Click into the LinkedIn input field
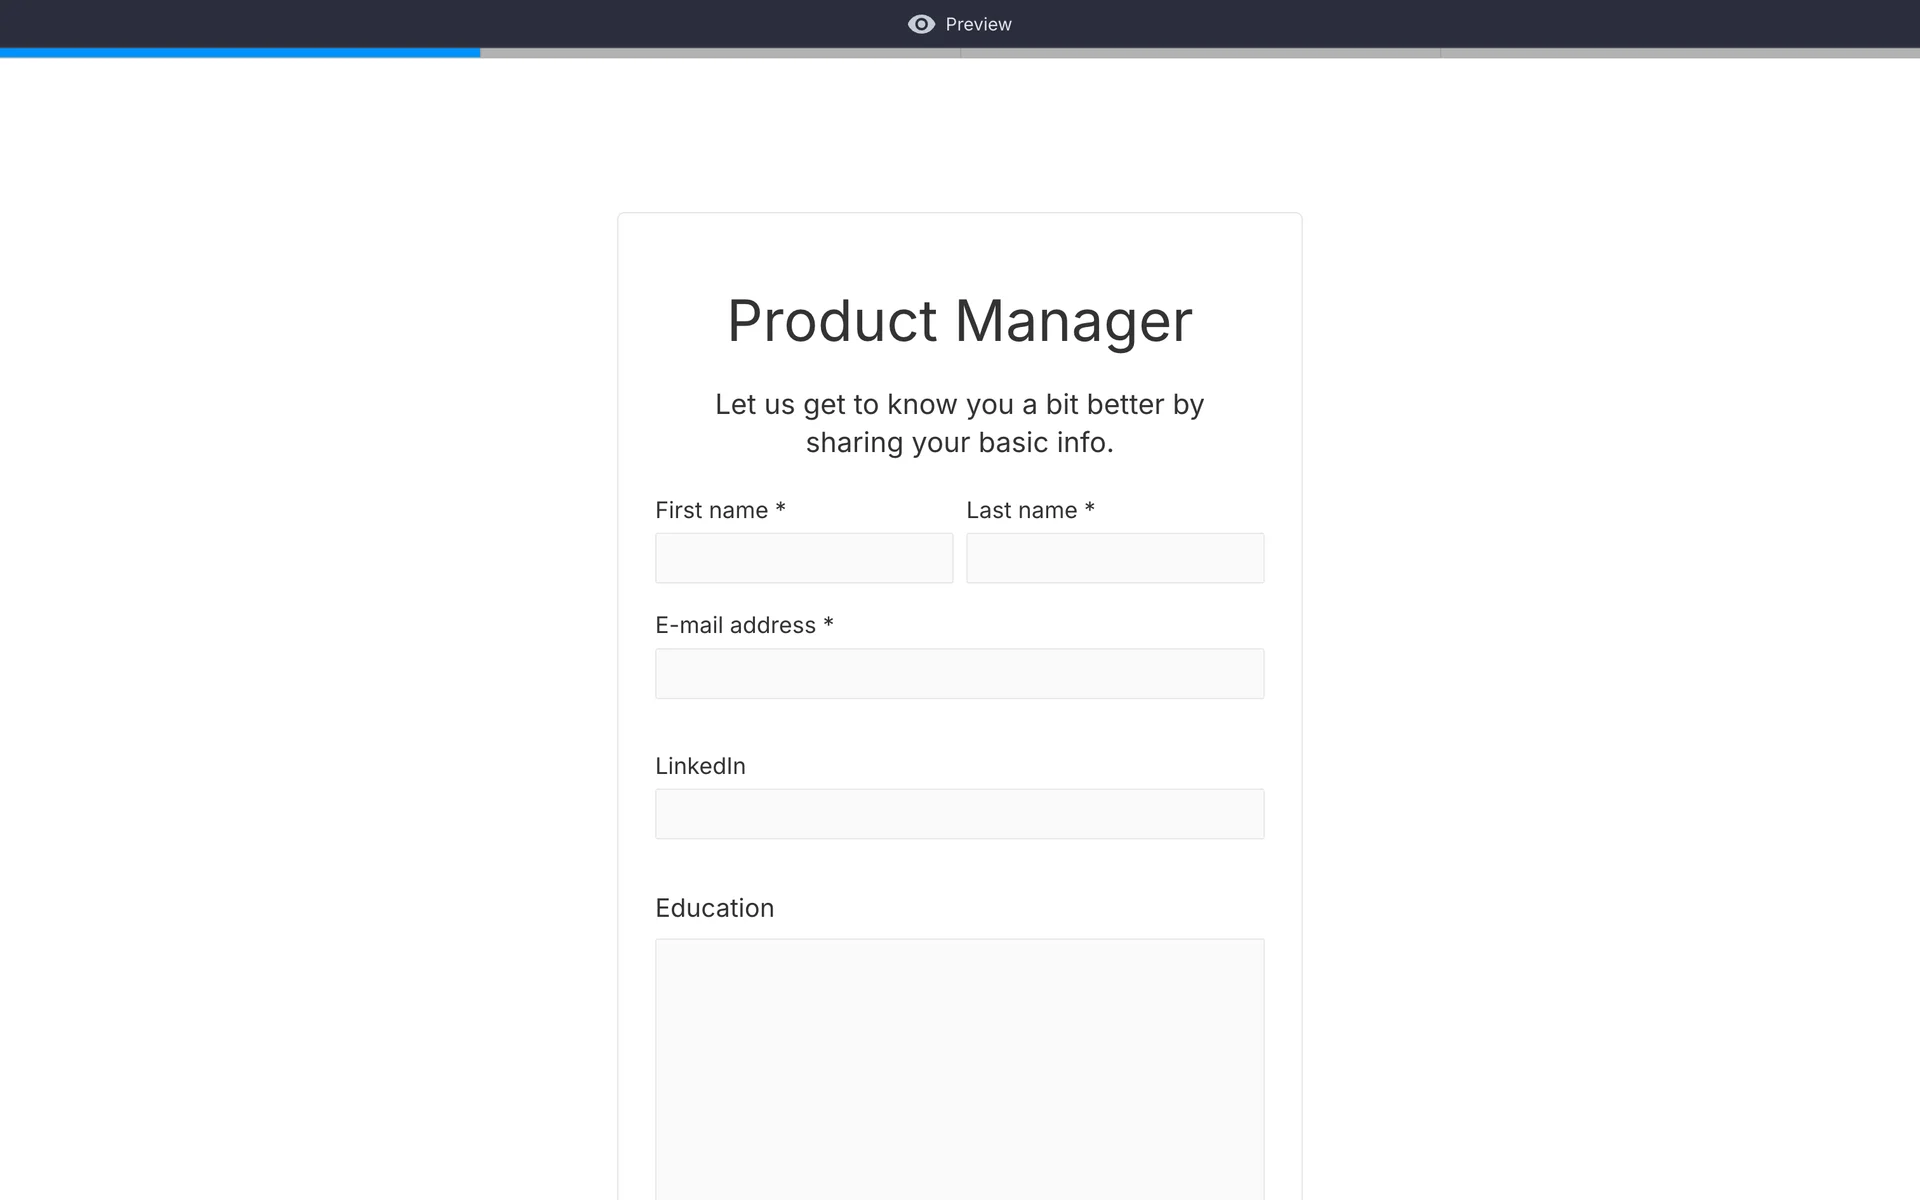 point(959,814)
